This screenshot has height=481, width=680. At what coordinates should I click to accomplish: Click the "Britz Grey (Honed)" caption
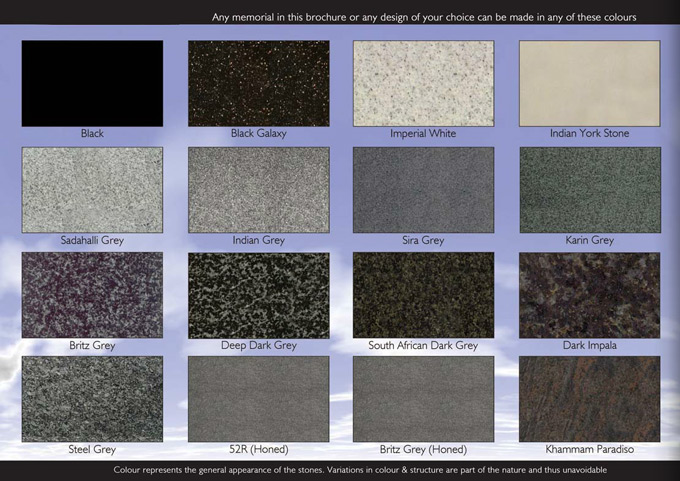[x=423, y=449]
